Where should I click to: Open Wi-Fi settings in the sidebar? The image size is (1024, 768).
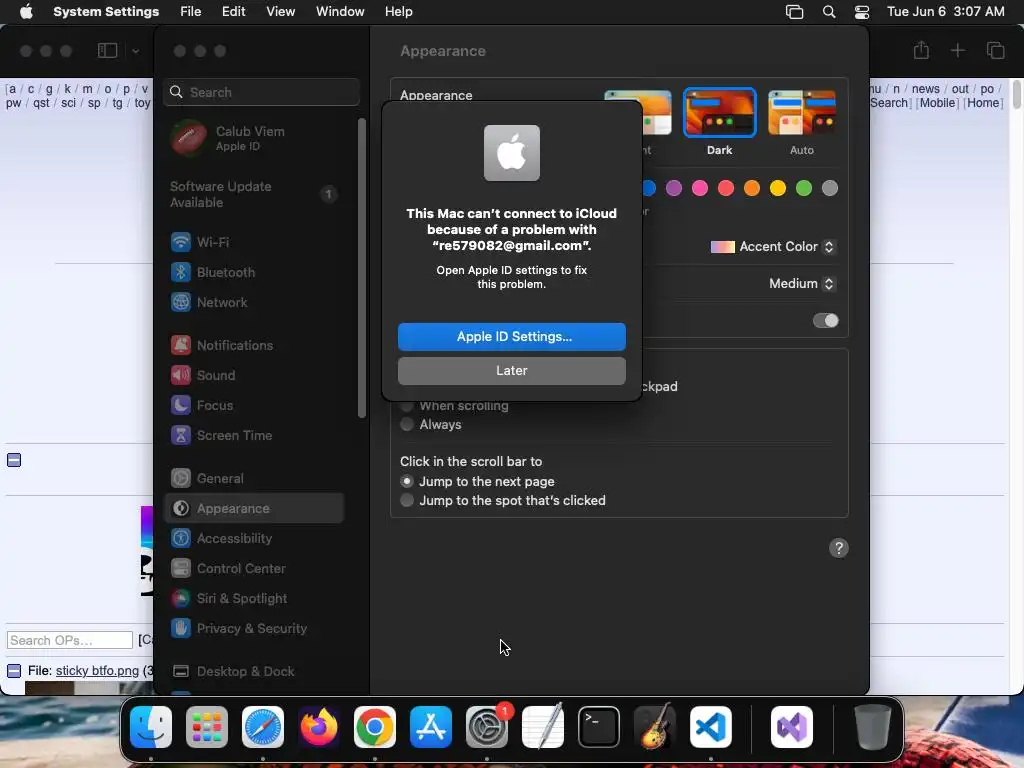(x=254, y=242)
